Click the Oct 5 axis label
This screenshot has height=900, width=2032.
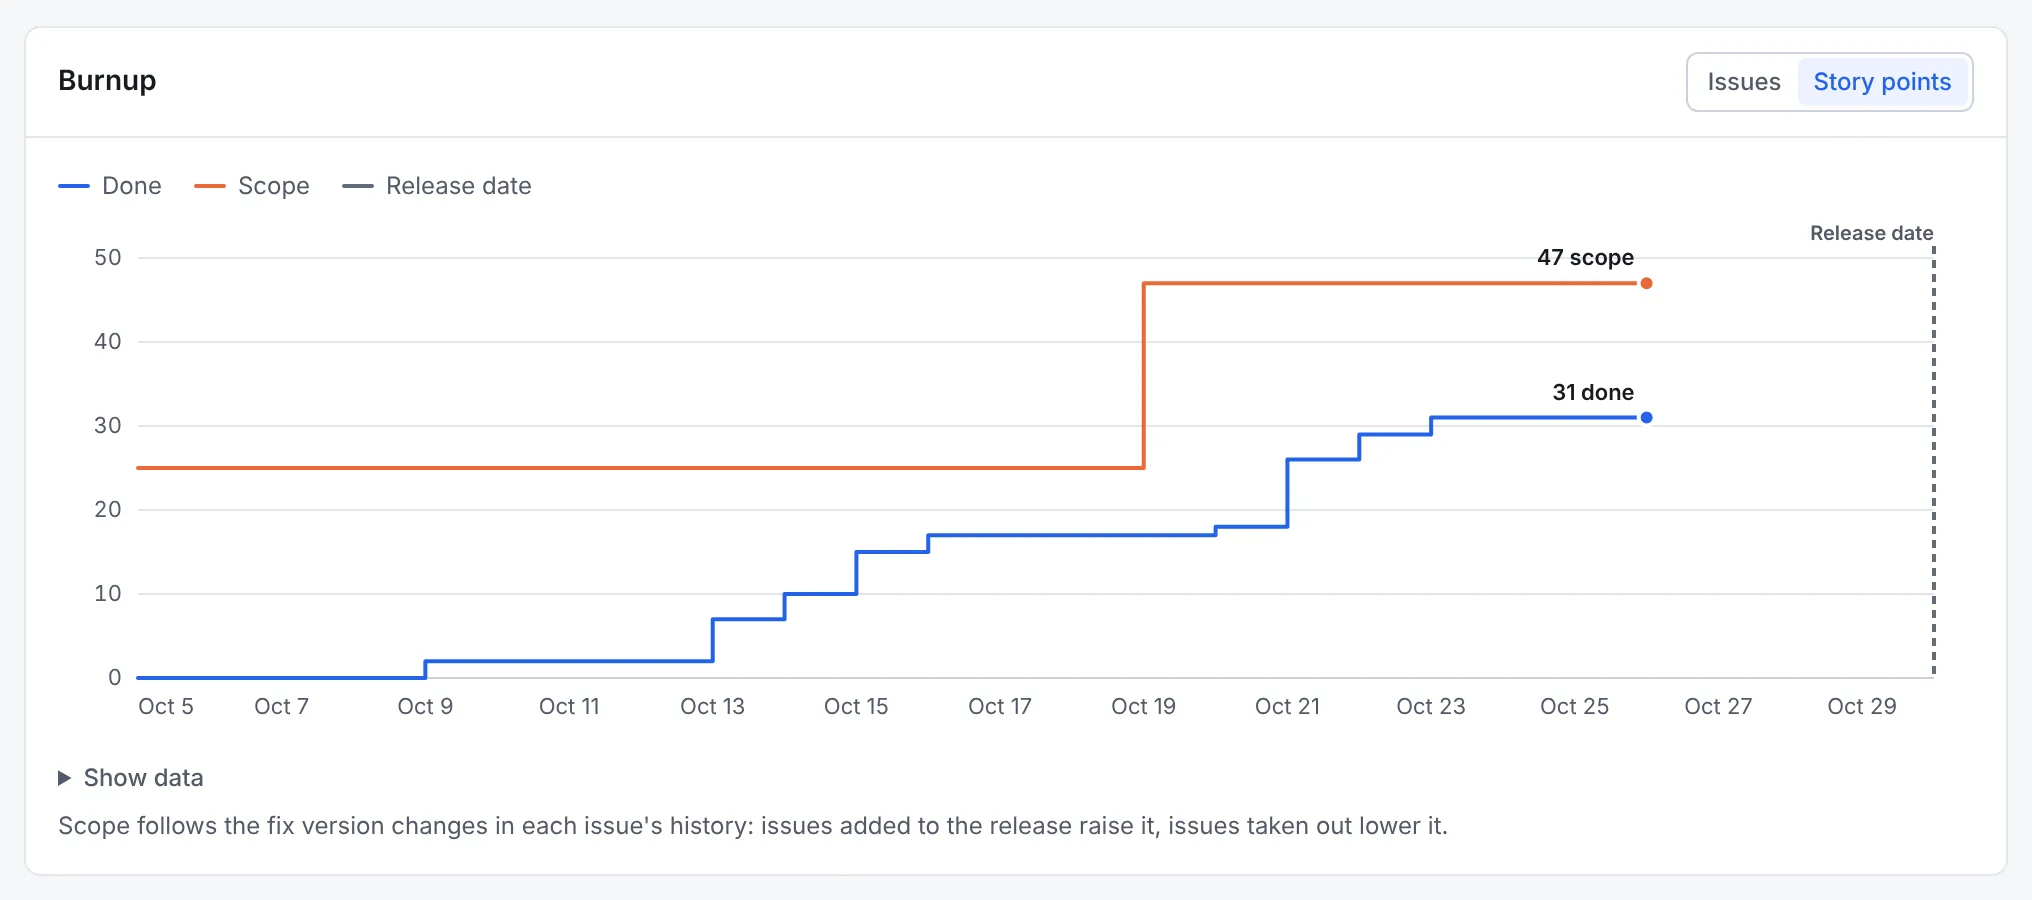166,706
